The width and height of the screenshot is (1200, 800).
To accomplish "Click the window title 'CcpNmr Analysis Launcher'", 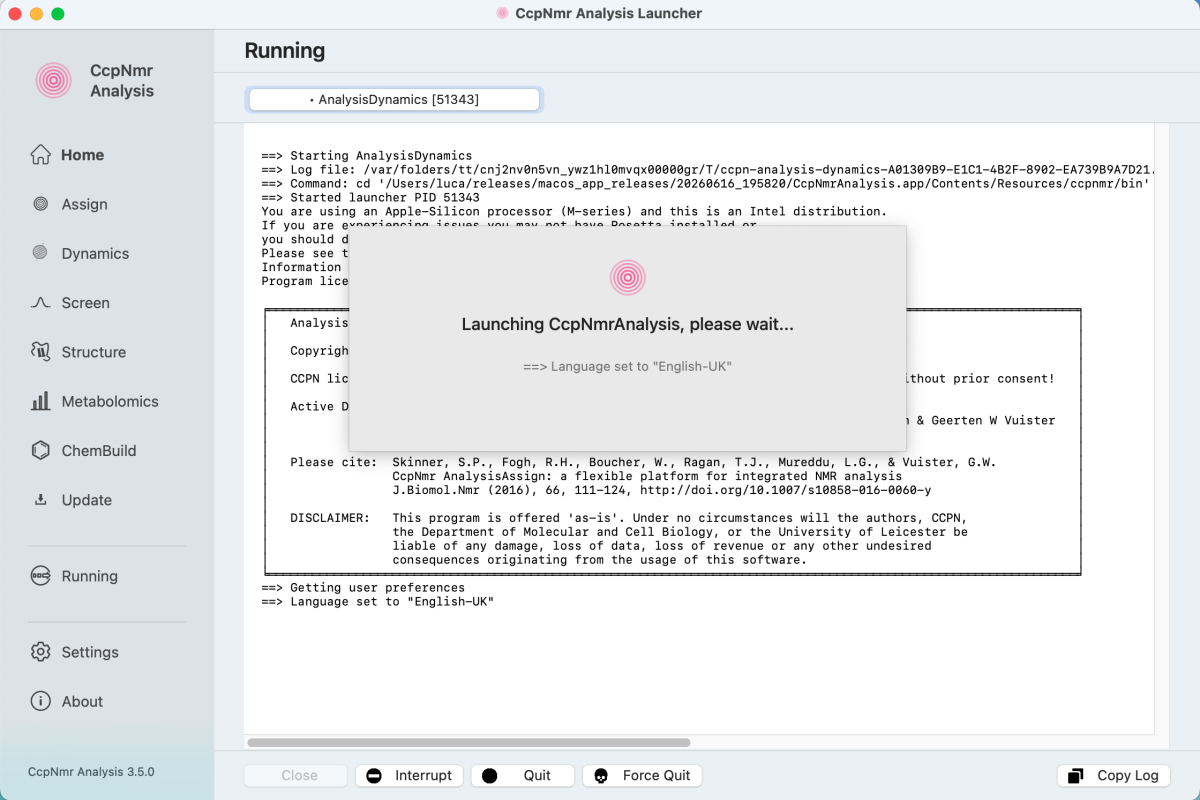I will [x=608, y=14].
